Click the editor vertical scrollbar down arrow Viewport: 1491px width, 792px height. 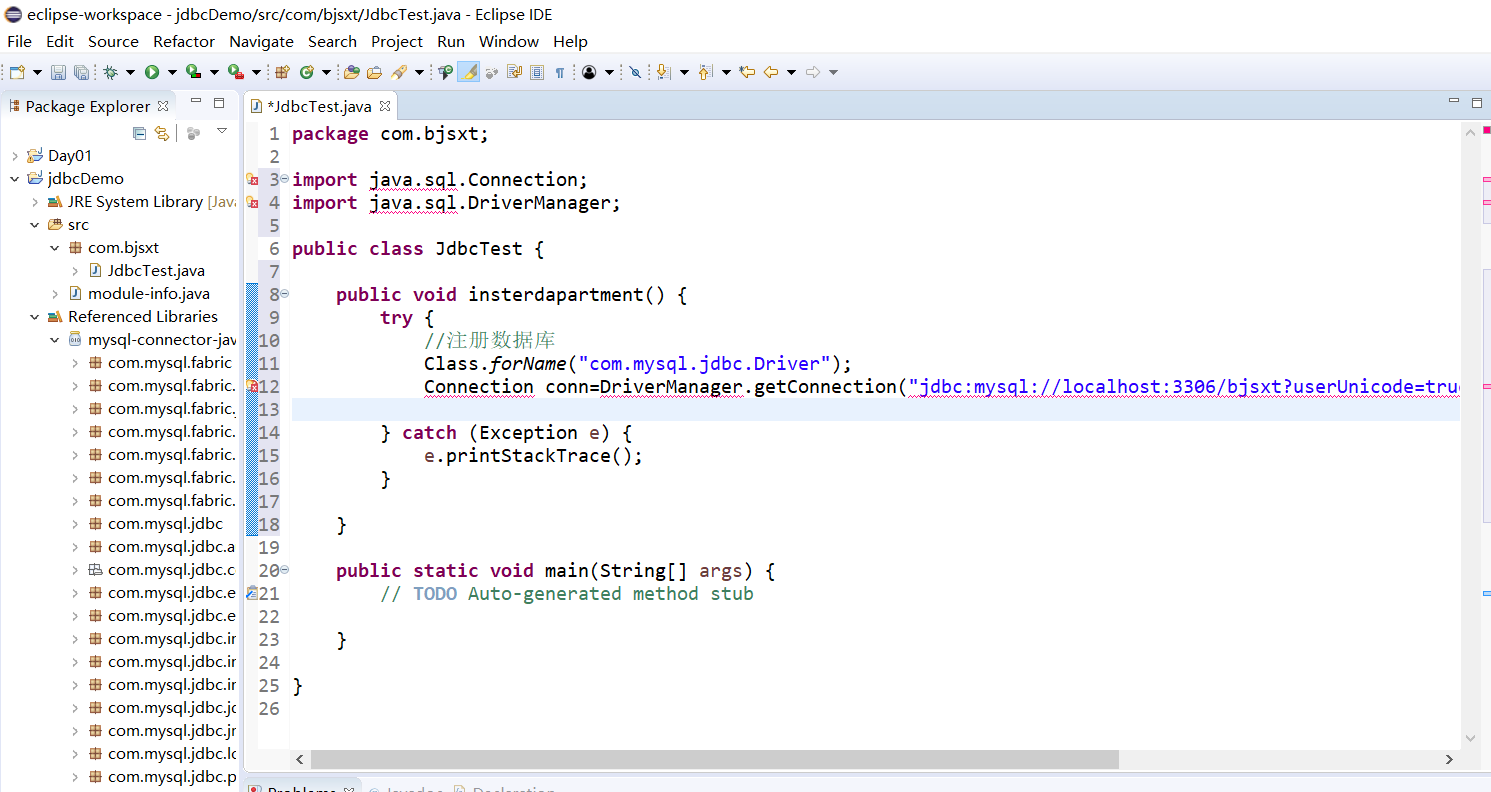click(x=1470, y=738)
